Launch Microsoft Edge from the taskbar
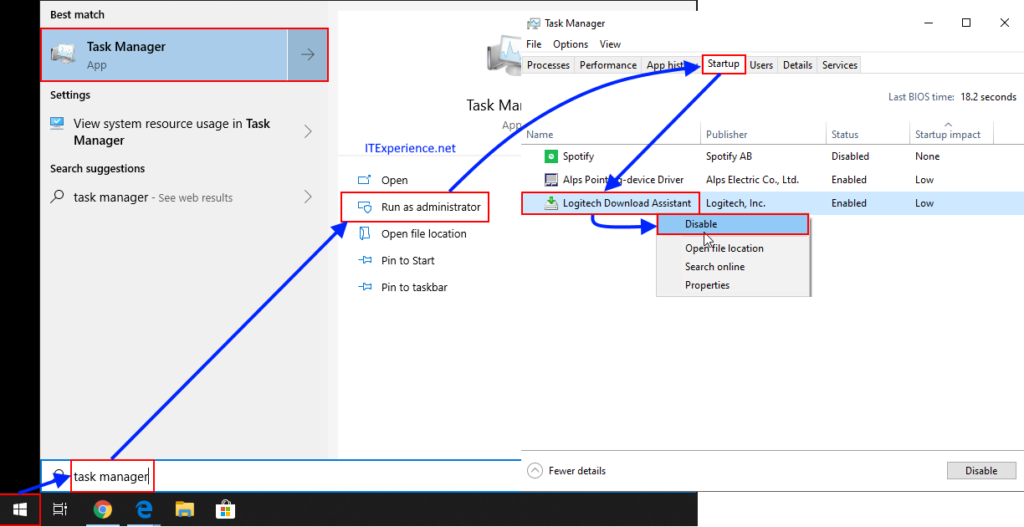The image size is (1024, 527). 144,509
